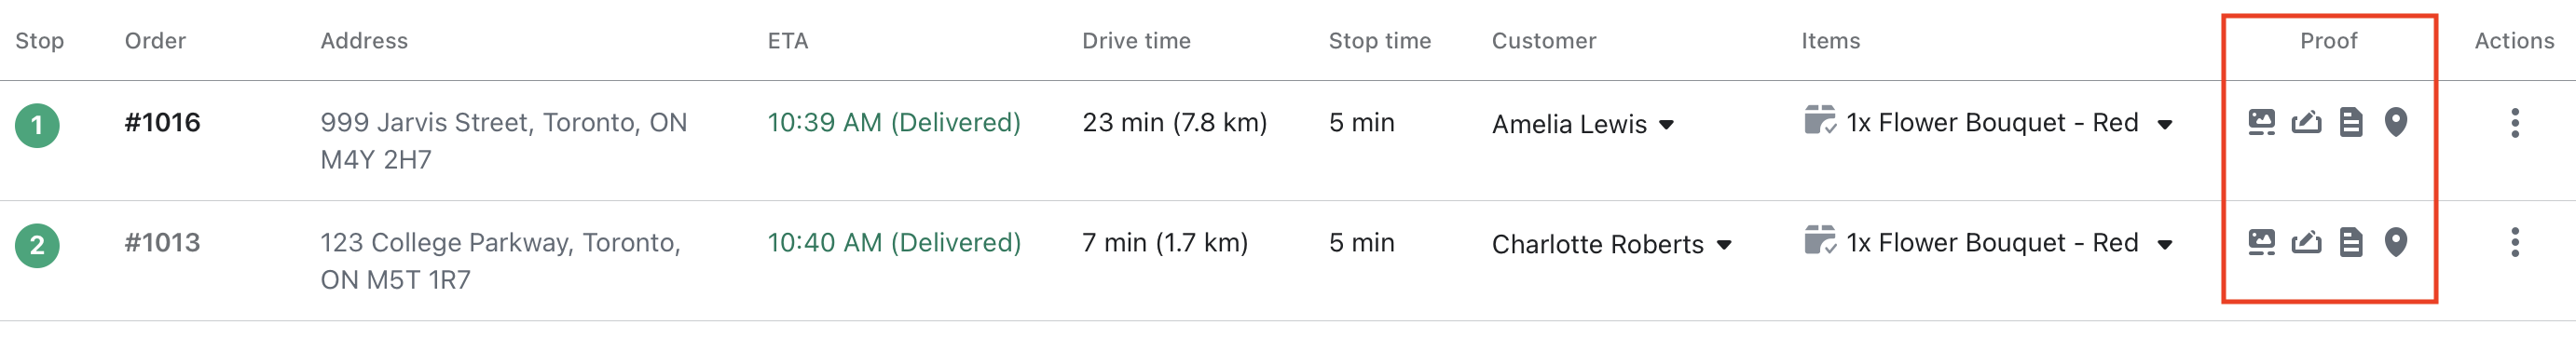Expand items dropdown for order #1013
2576x352 pixels.
click(2165, 245)
